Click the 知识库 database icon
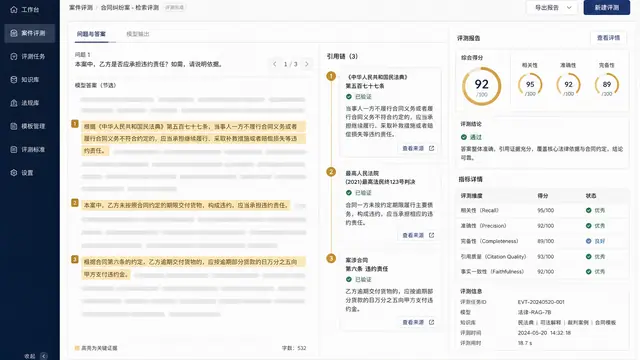 point(13,80)
